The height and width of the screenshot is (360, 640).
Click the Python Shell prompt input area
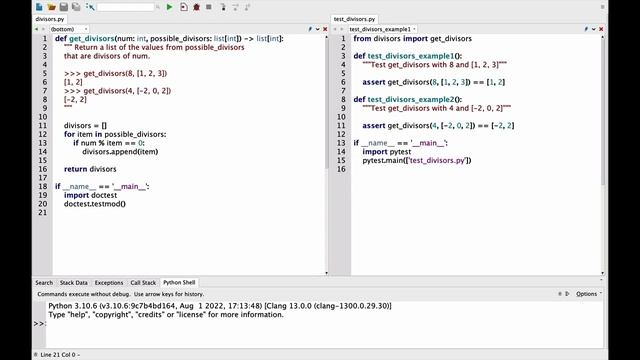(324, 324)
